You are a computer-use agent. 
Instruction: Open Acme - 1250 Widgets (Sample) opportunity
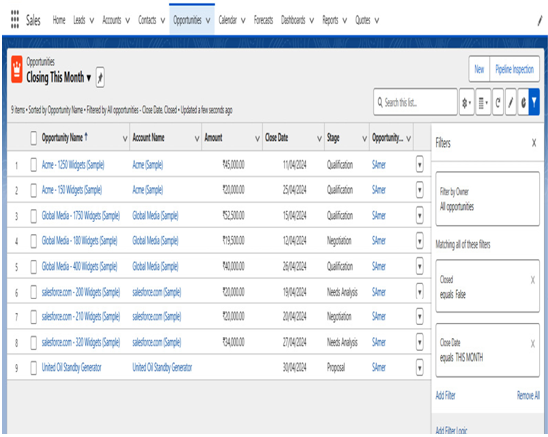(73, 164)
